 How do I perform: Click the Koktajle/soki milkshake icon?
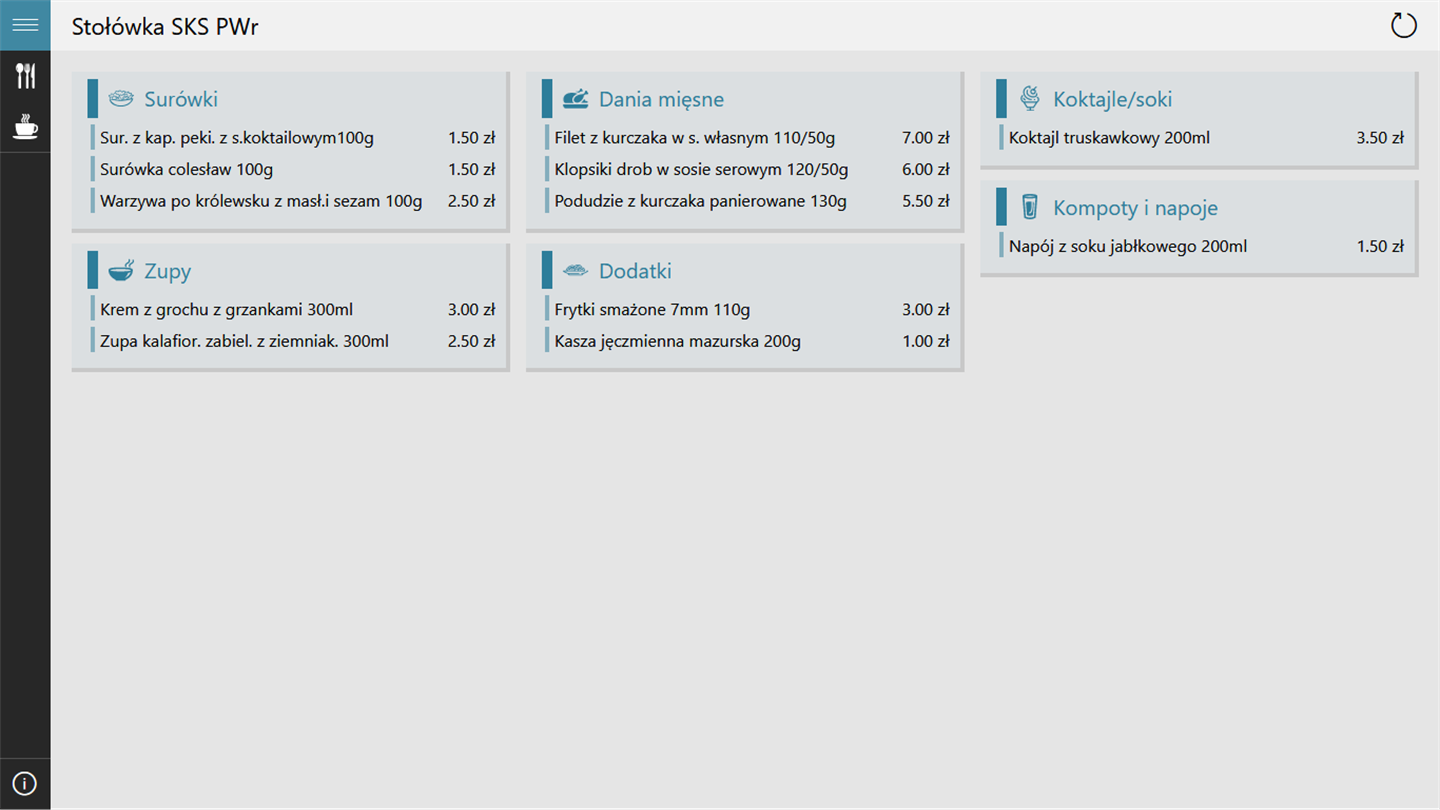1030,98
